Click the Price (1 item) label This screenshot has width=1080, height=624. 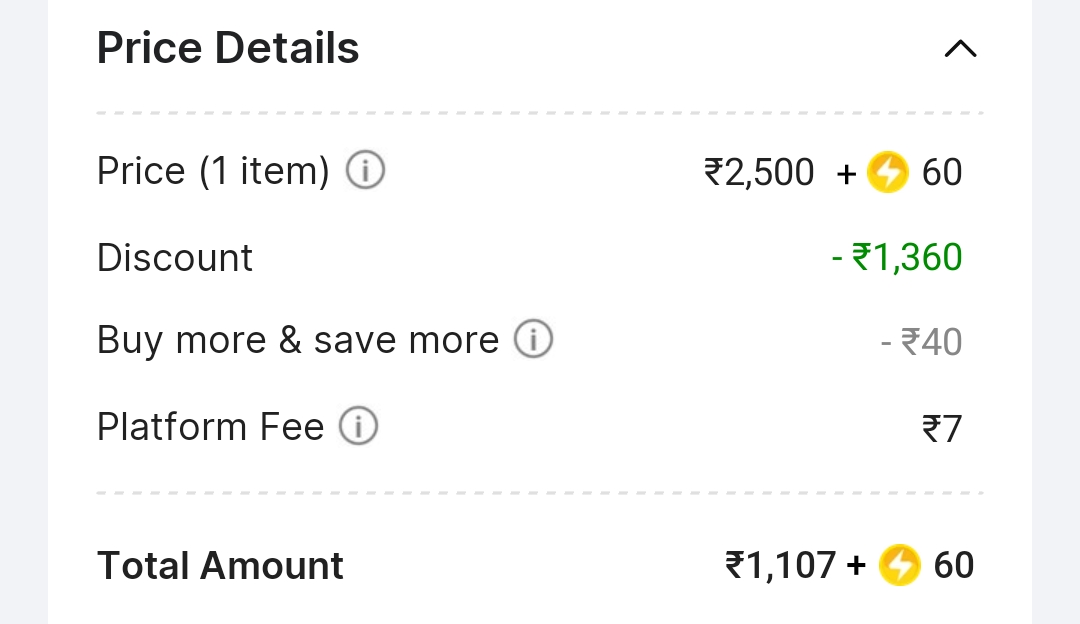[213, 172]
